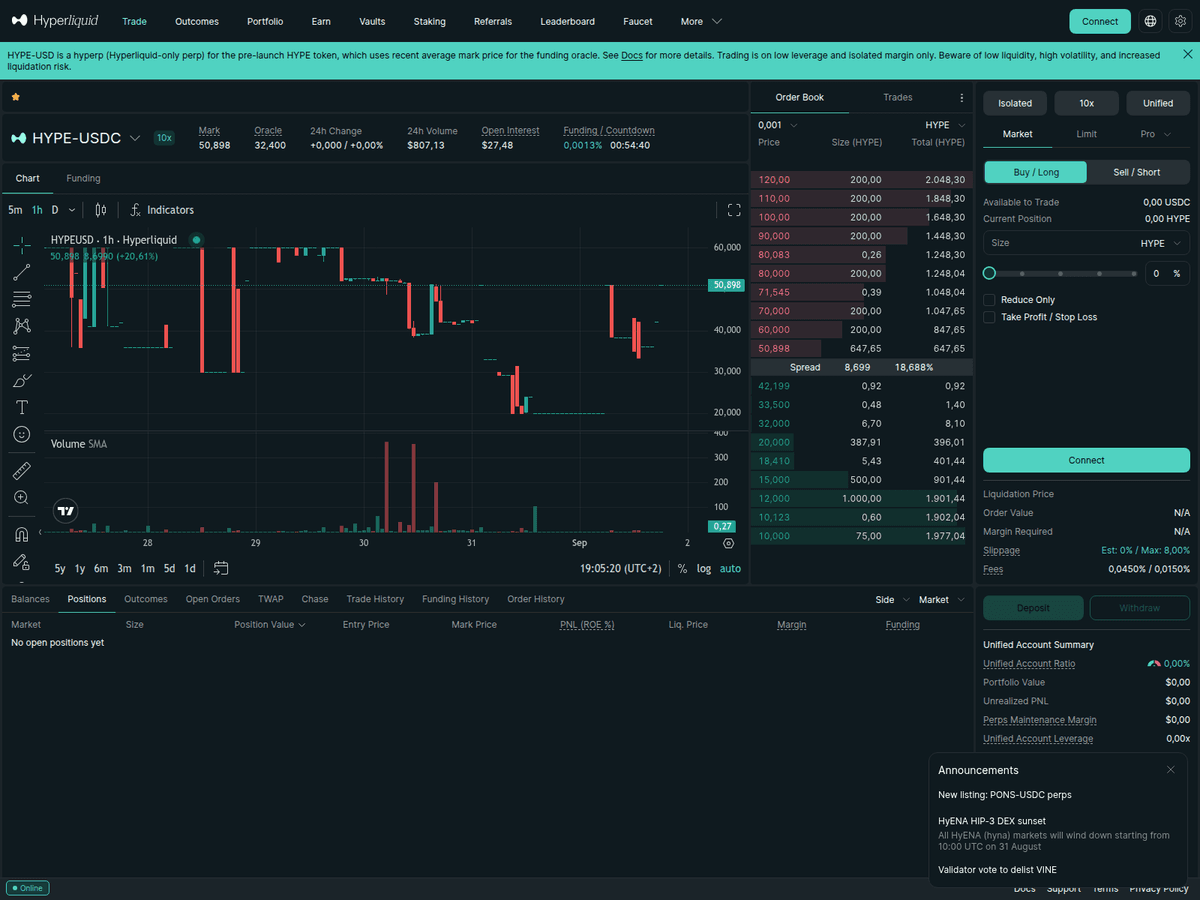Open the chart interval dropdown arrow
This screenshot has width=1200, height=900.
pyautogui.click(x=73, y=210)
